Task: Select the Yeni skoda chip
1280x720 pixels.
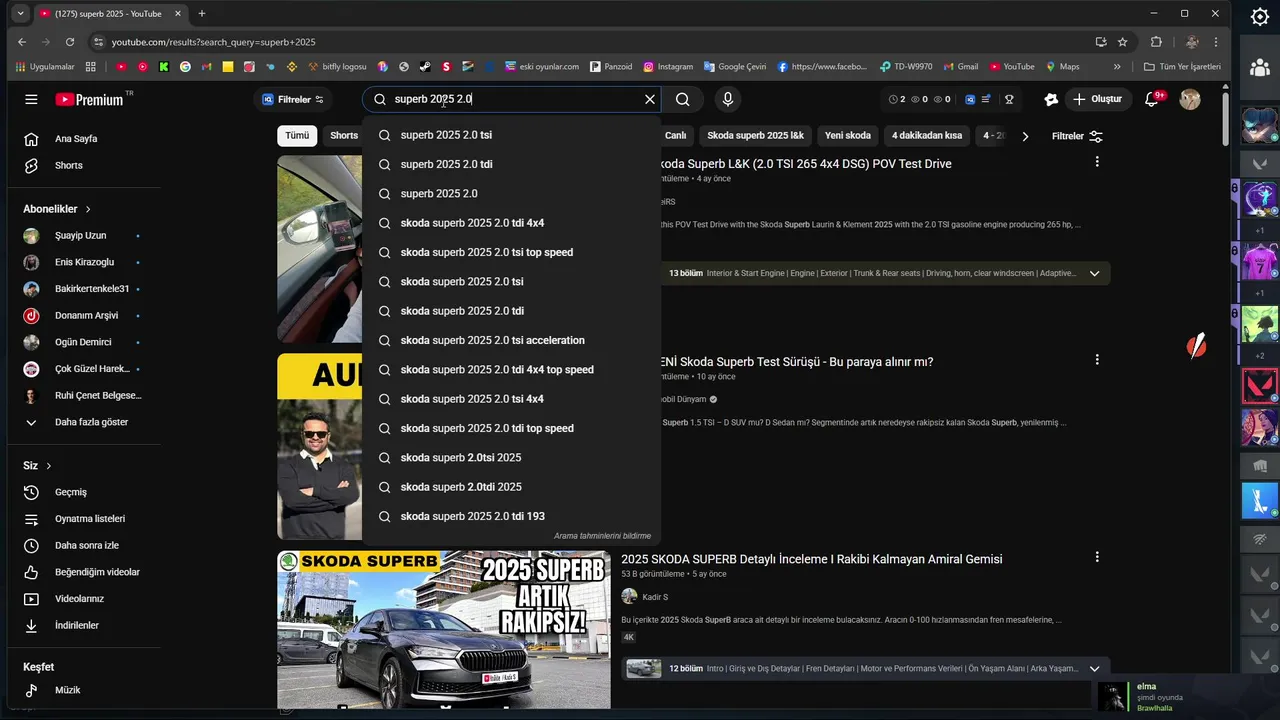Action: point(847,135)
